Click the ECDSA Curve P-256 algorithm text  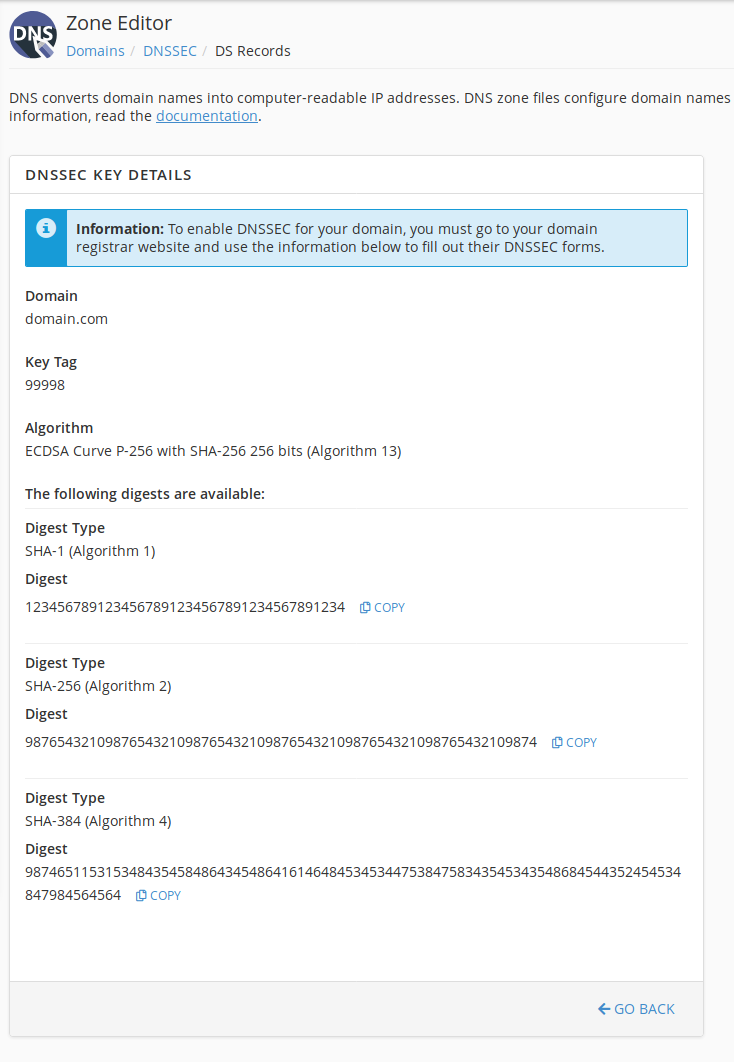coord(213,451)
